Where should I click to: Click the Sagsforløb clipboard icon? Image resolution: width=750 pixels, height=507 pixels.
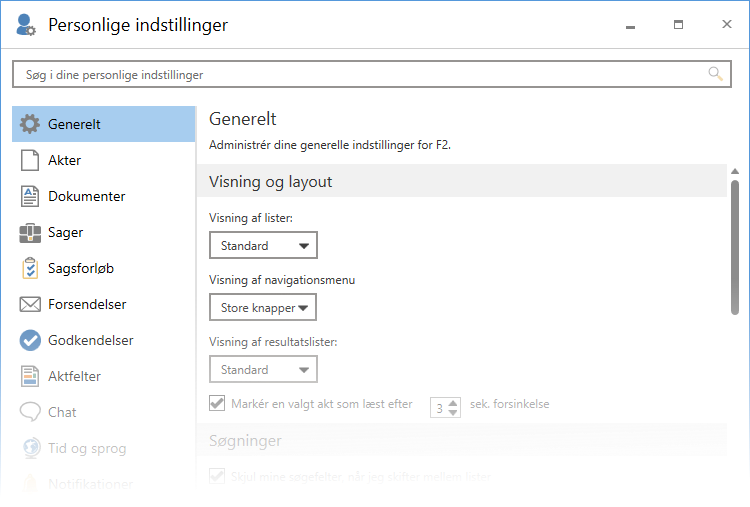tap(30, 268)
